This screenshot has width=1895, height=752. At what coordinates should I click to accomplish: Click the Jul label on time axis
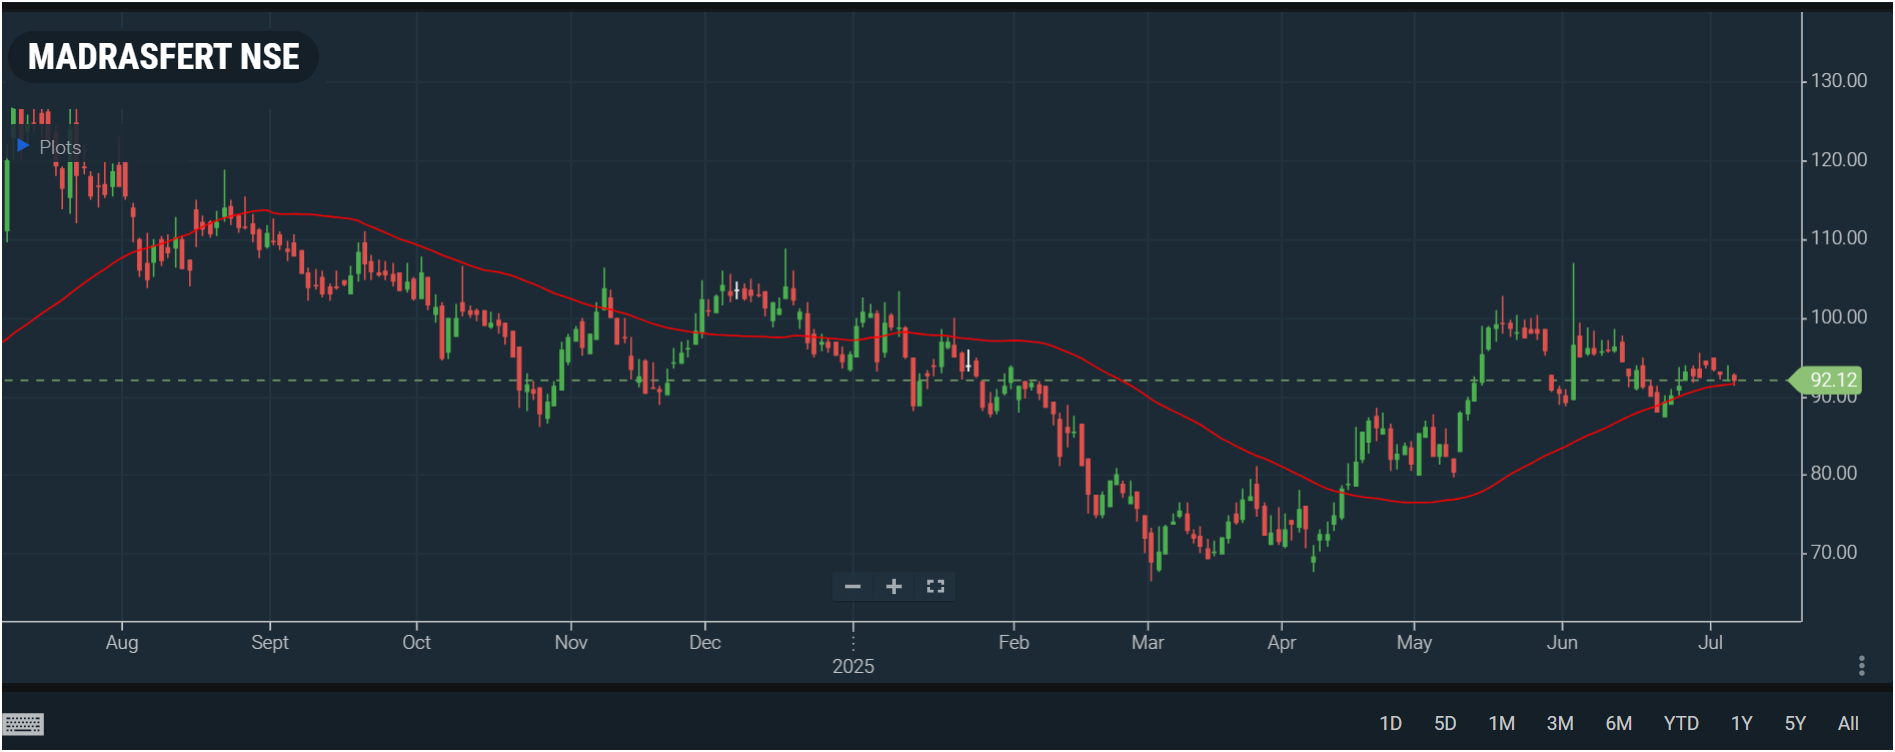coord(1710,642)
